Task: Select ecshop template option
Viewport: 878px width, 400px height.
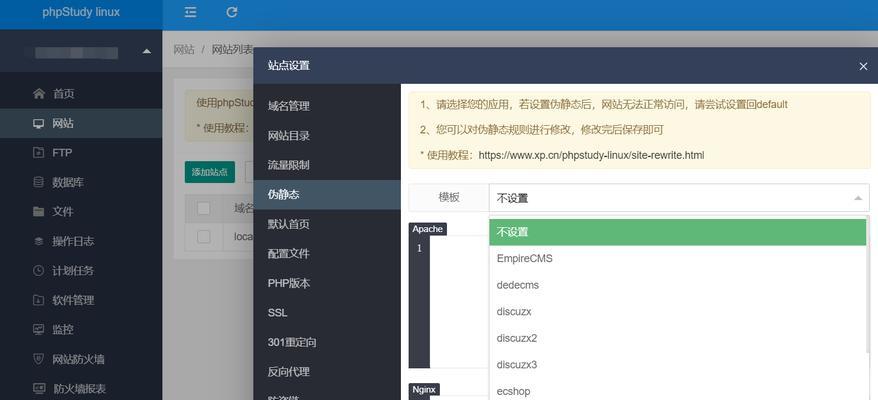Action: coord(678,391)
